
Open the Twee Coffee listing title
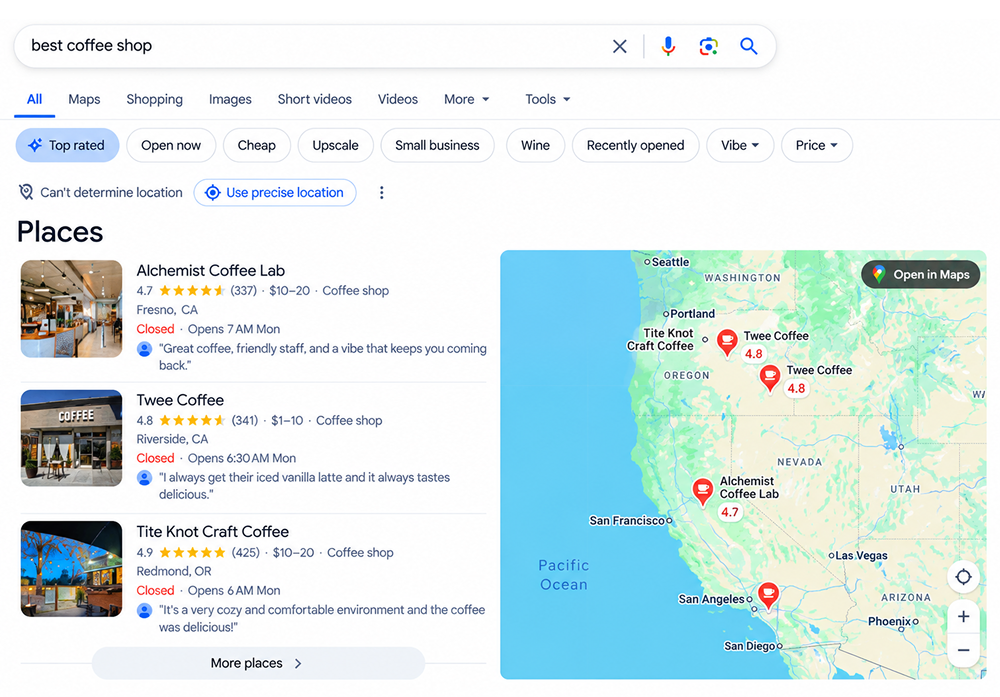click(180, 400)
